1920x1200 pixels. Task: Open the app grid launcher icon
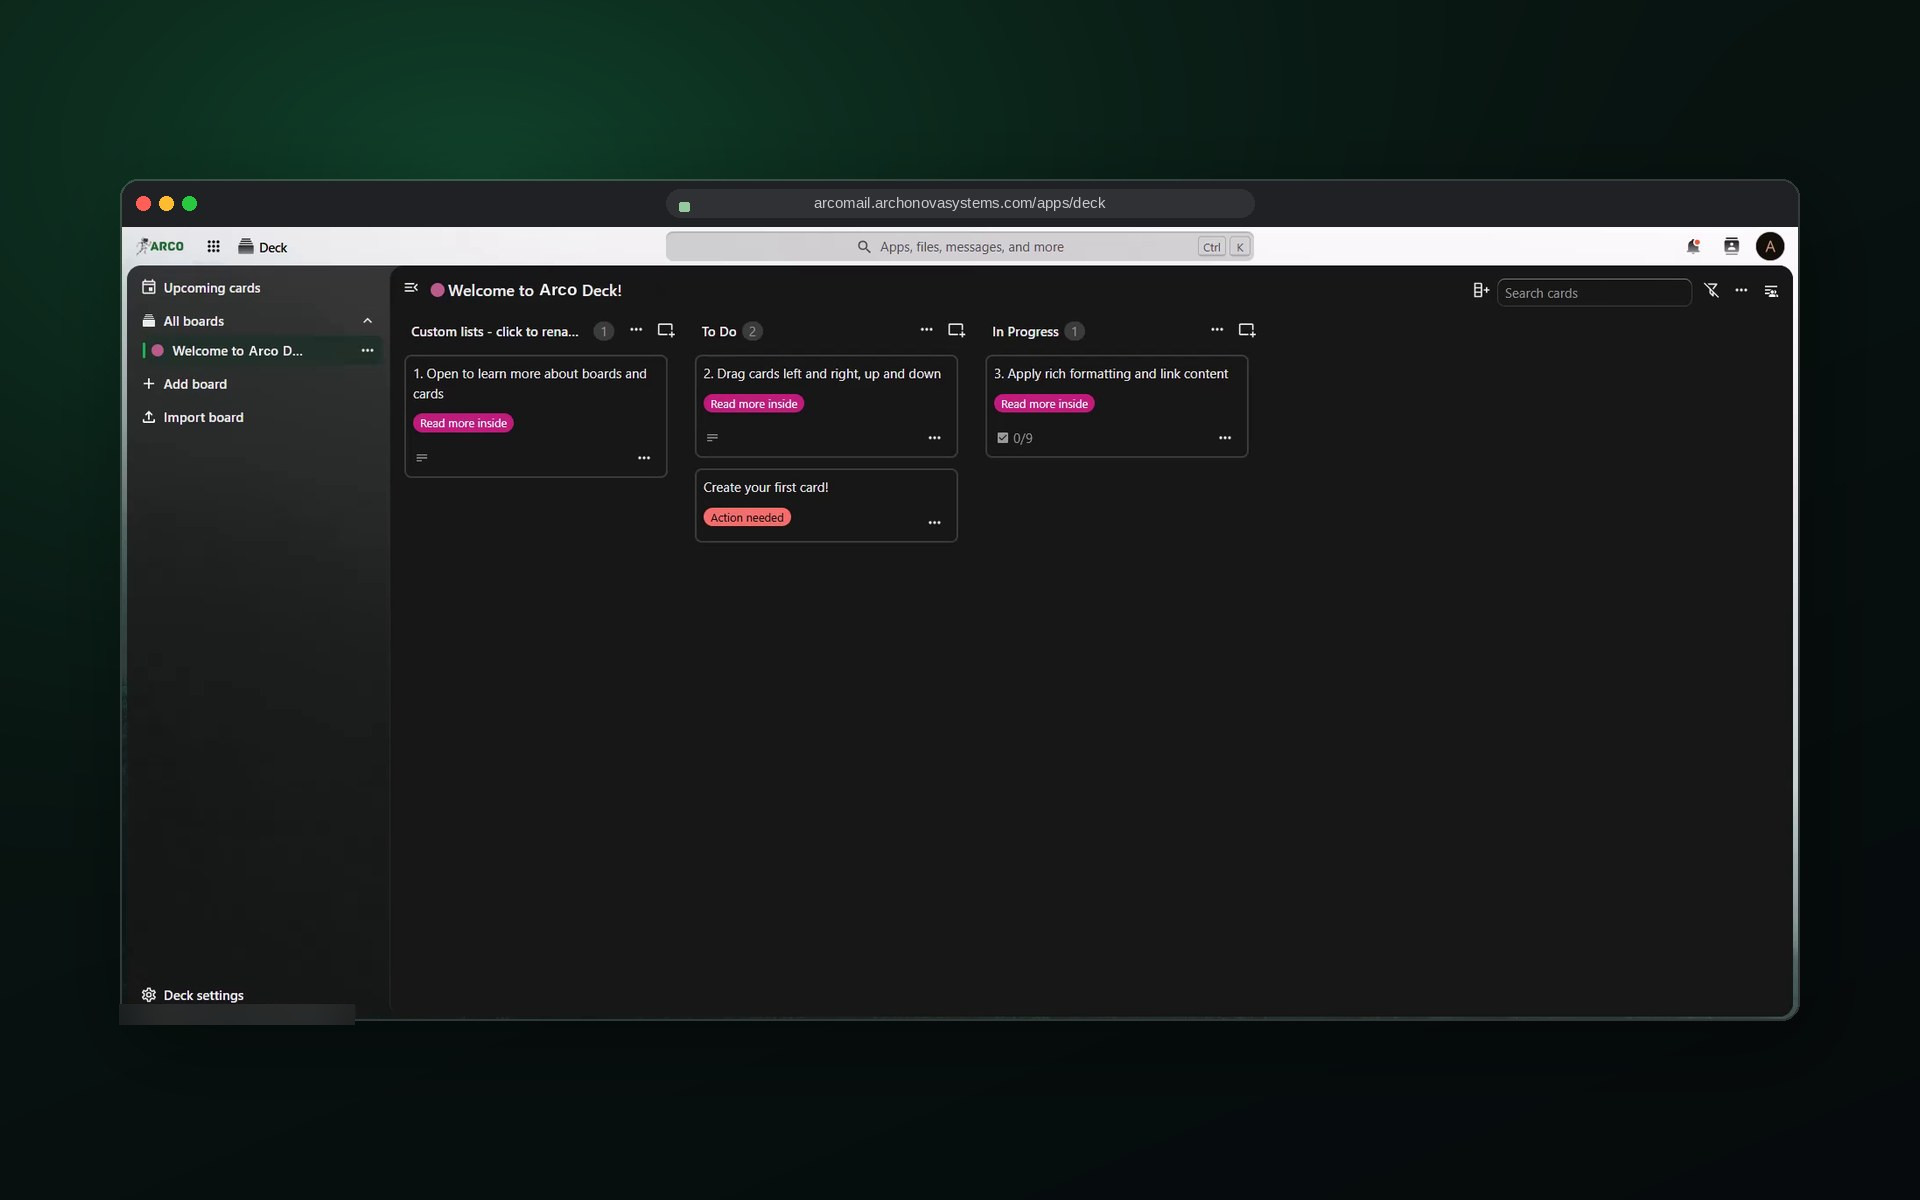click(x=213, y=246)
